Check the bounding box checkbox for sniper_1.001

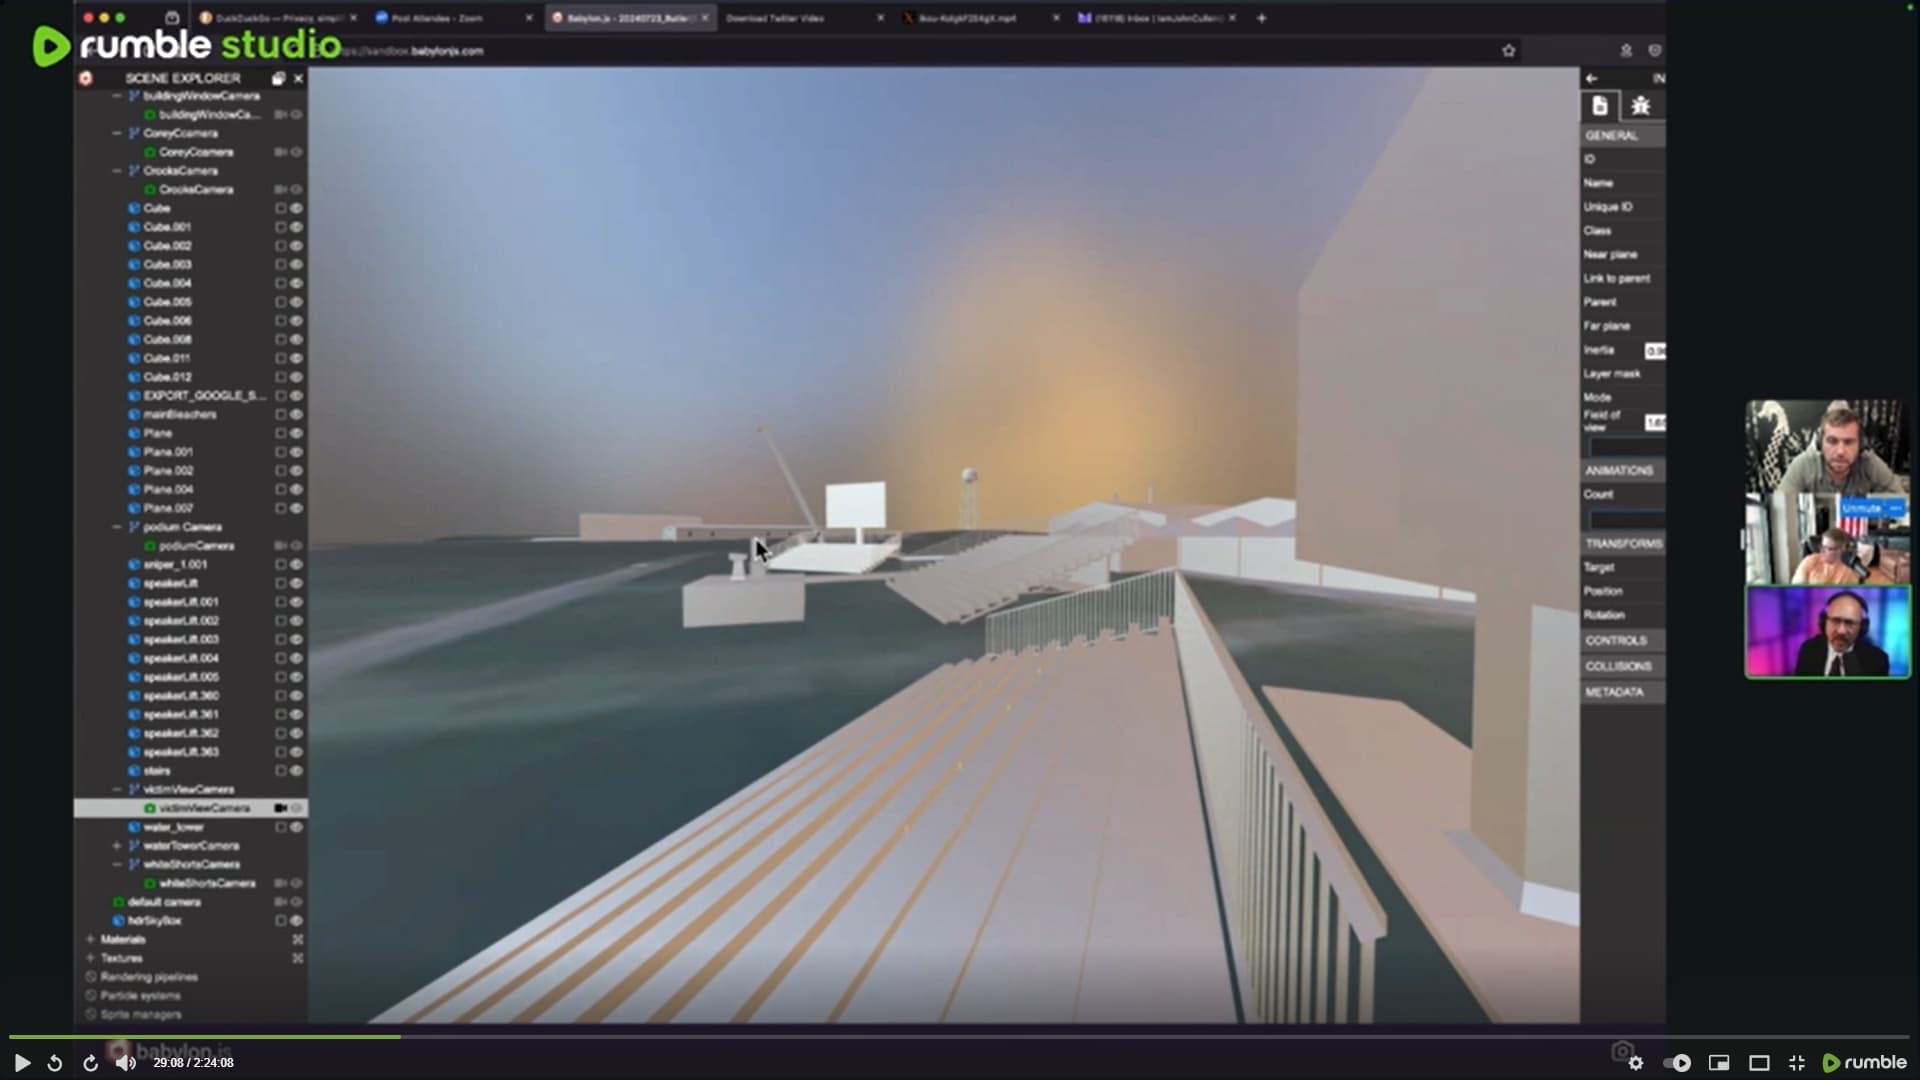[280, 565]
